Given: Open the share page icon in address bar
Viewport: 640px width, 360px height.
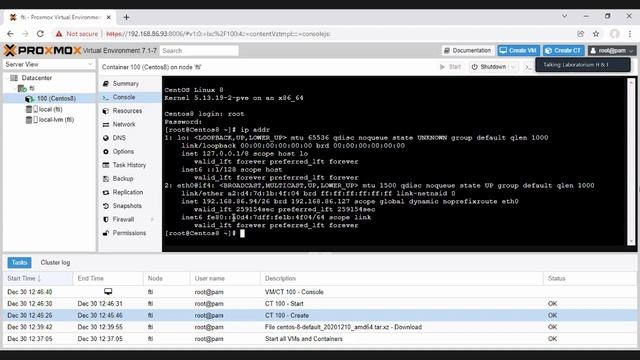Looking at the screenshot, I should pos(580,34).
